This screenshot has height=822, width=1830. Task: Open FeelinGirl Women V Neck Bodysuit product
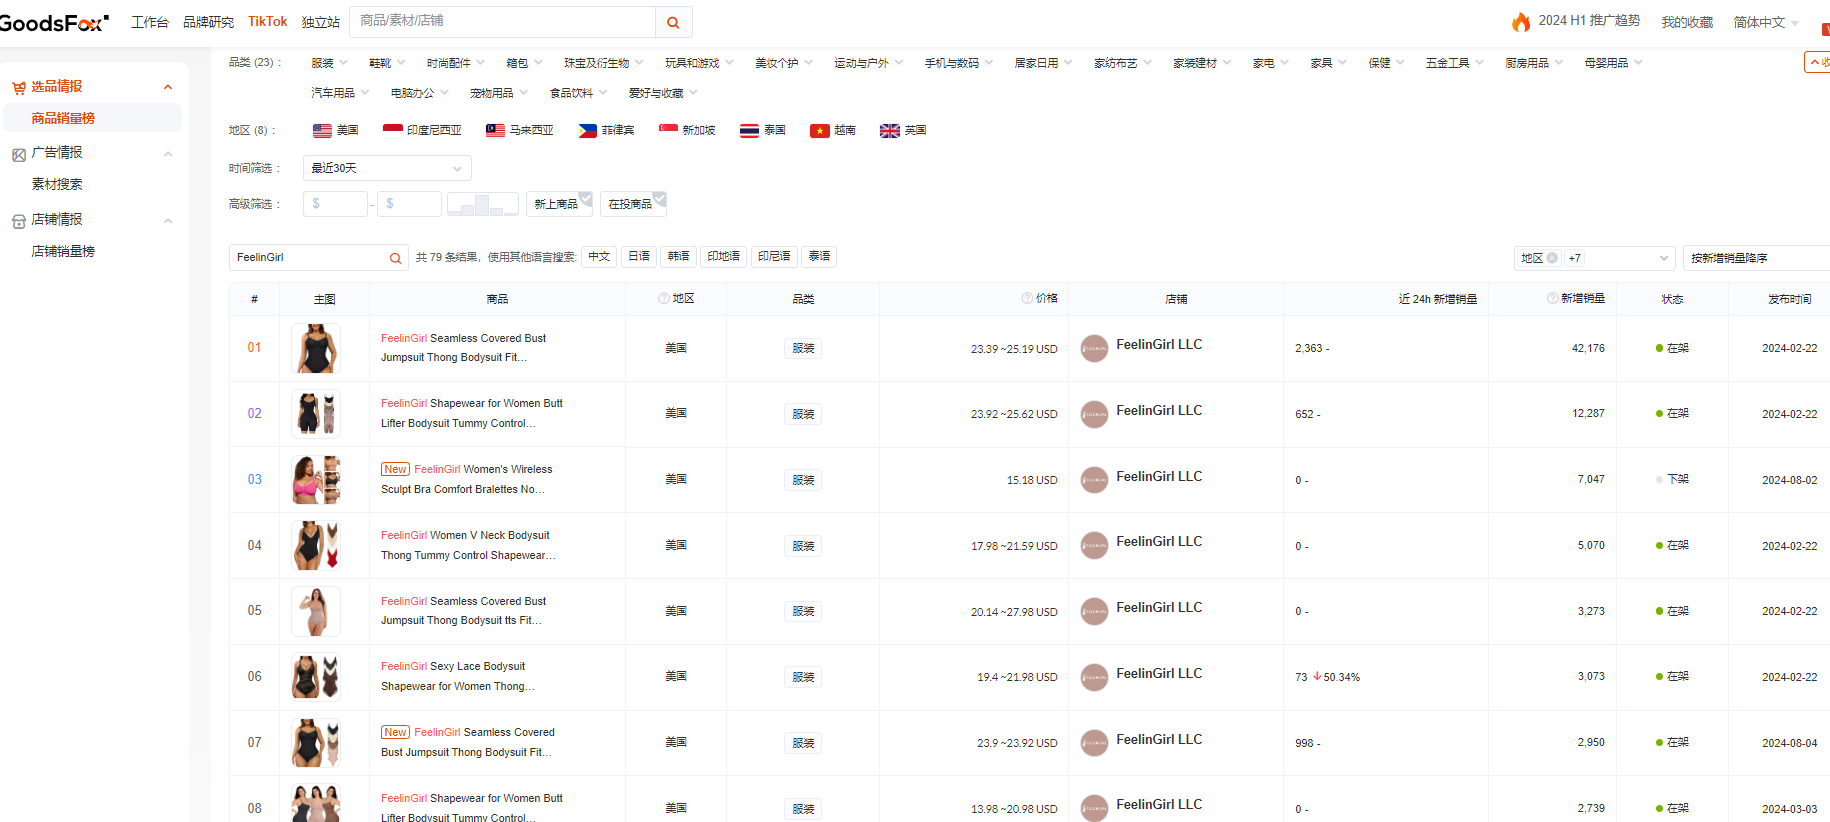pos(468,545)
